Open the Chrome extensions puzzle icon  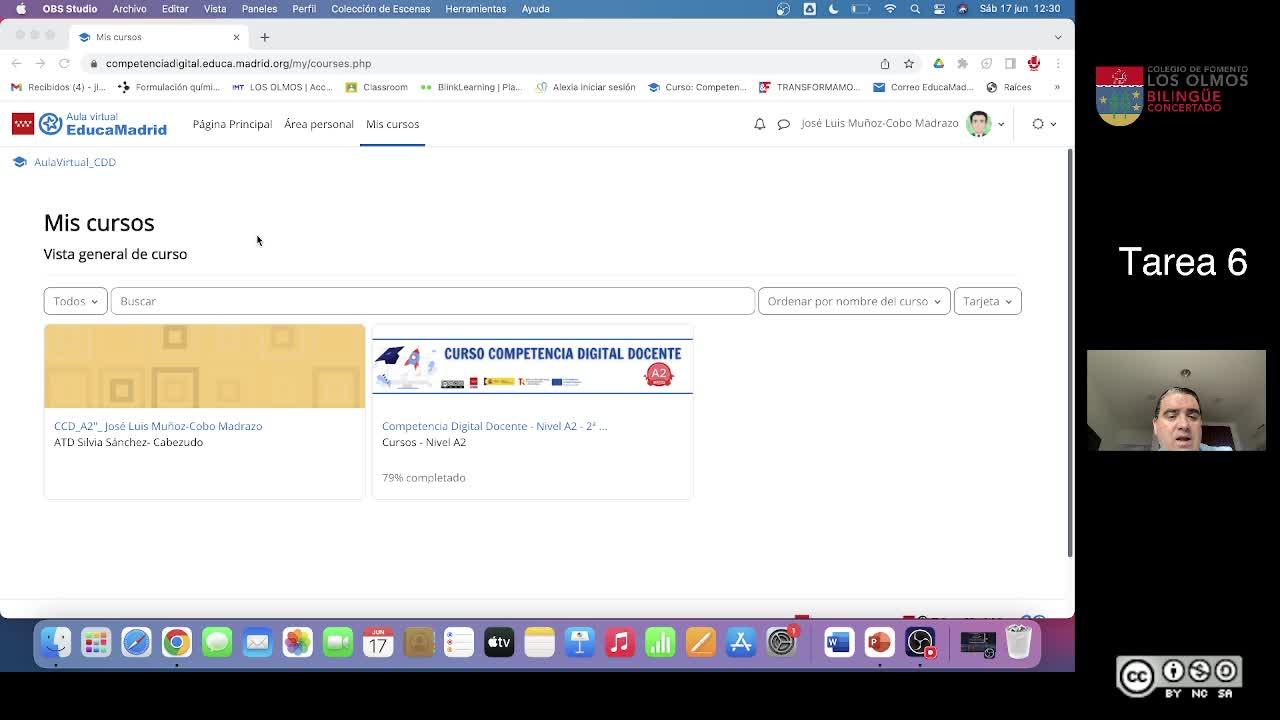pos(962,63)
